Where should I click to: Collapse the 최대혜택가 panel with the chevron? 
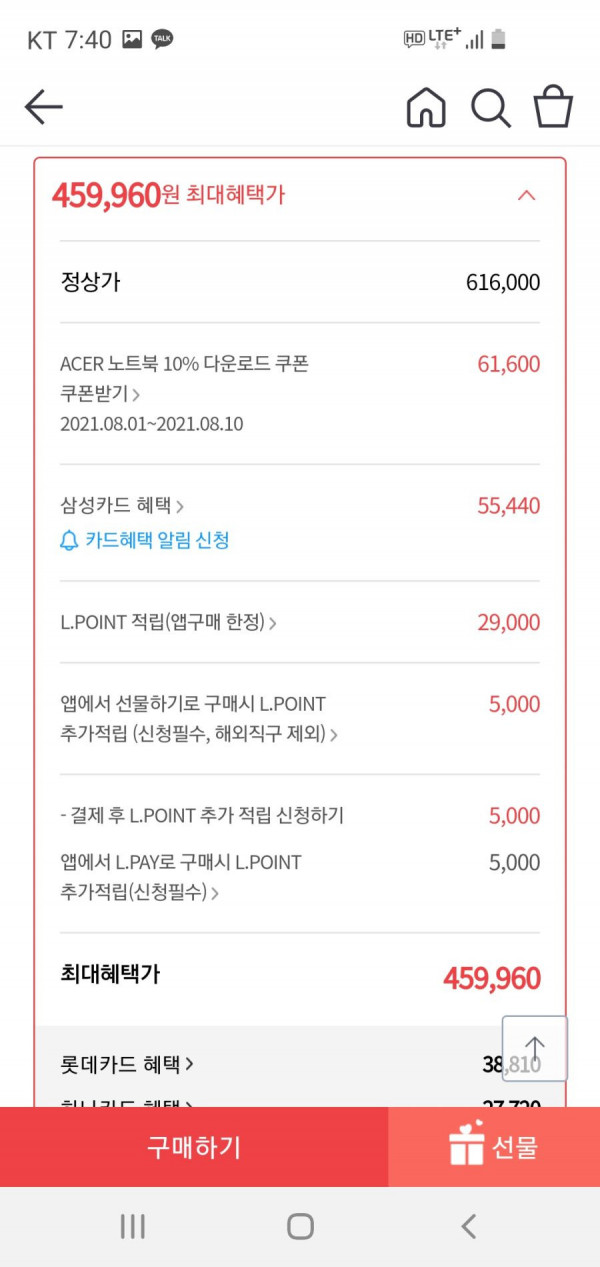(x=527, y=195)
